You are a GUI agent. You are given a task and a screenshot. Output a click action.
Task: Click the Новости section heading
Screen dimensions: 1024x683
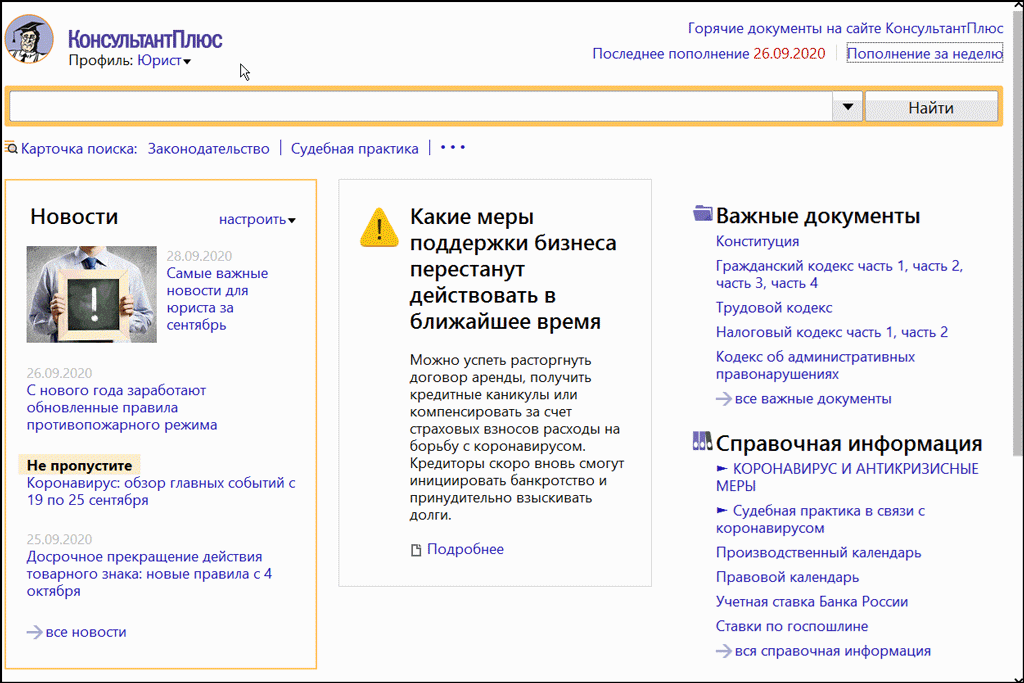[x=74, y=217]
